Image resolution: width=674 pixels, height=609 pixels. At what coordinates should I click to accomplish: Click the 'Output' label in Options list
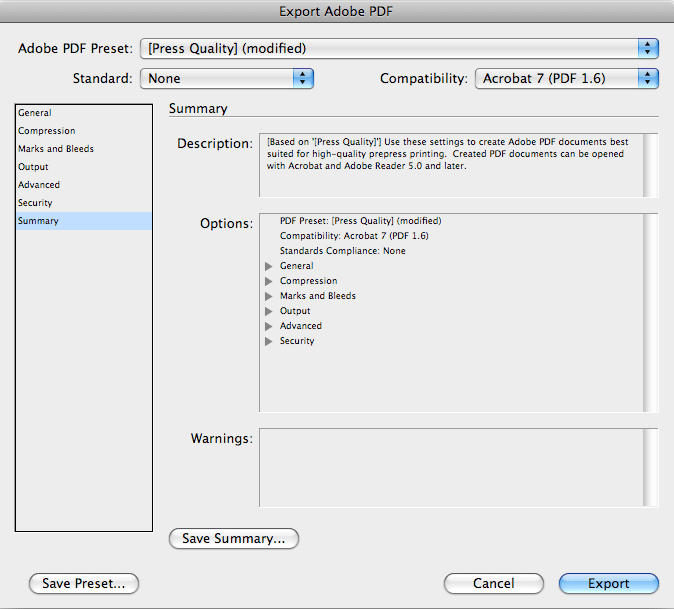click(x=295, y=311)
